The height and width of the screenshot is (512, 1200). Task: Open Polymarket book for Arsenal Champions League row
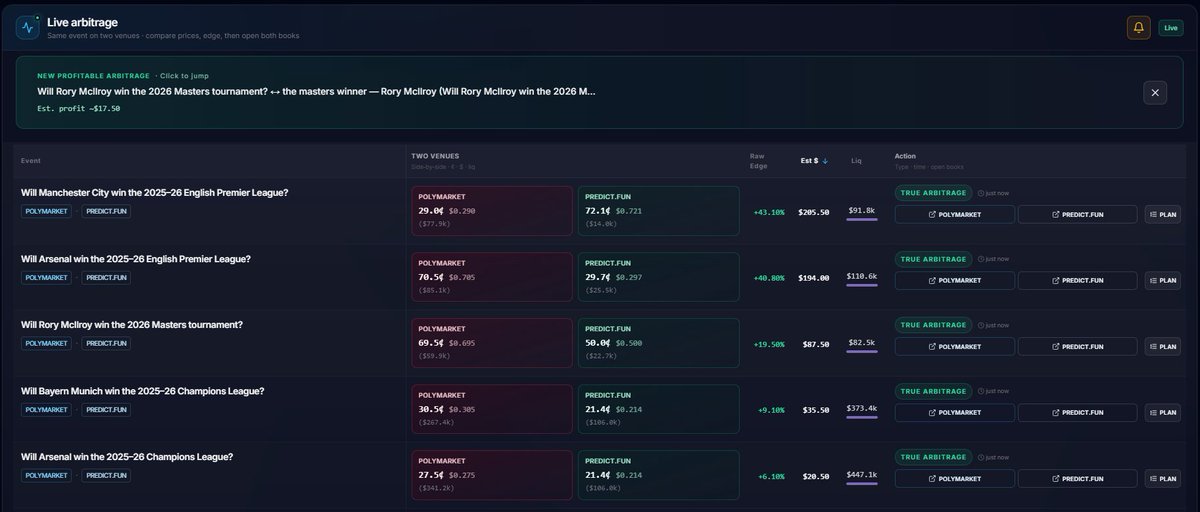pyautogui.click(x=955, y=479)
